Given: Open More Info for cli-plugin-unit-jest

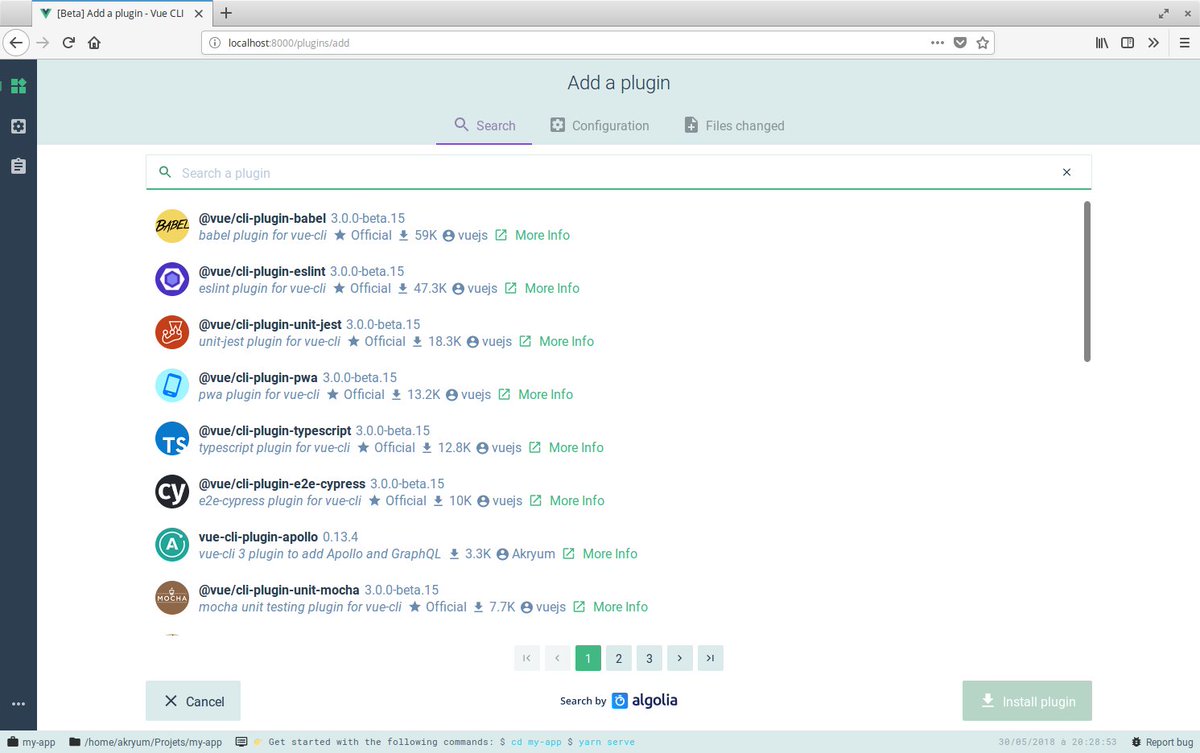Looking at the screenshot, I should pyautogui.click(x=556, y=341).
